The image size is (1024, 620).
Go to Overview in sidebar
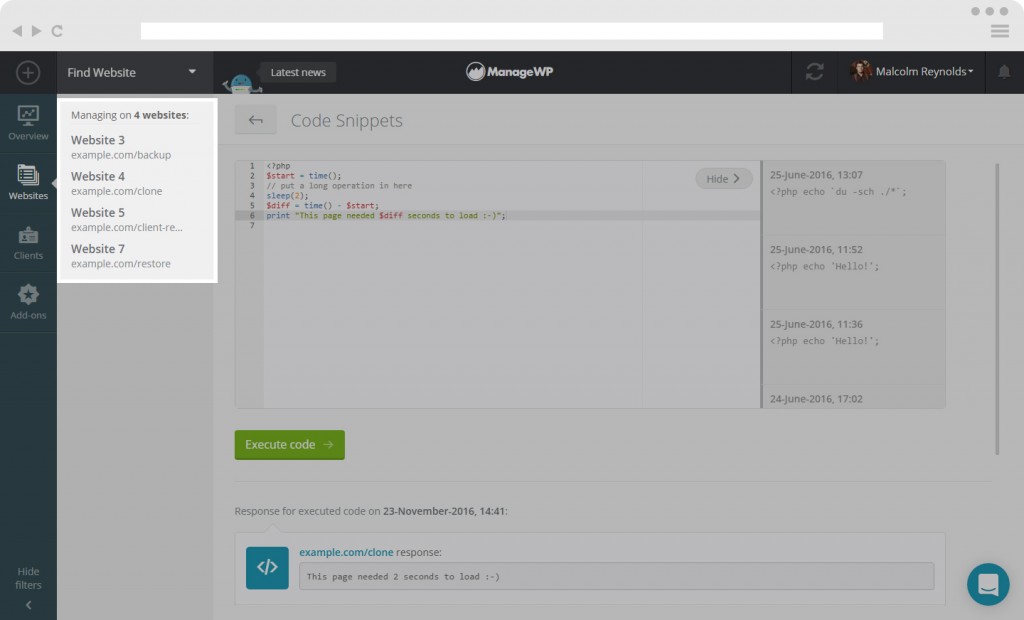pos(28,123)
